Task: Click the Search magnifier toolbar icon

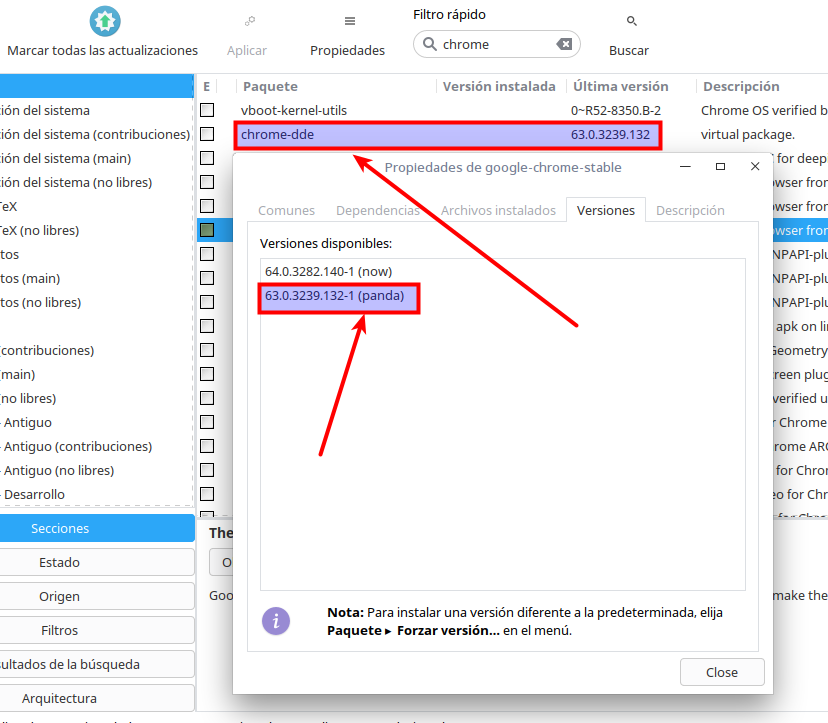Action: [x=631, y=21]
